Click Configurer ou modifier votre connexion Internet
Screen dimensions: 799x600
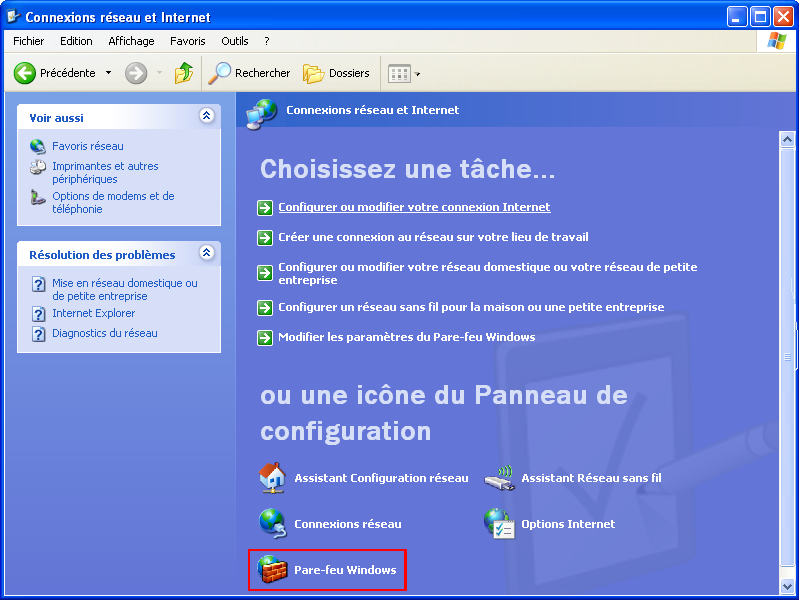pyautogui.click(x=414, y=207)
